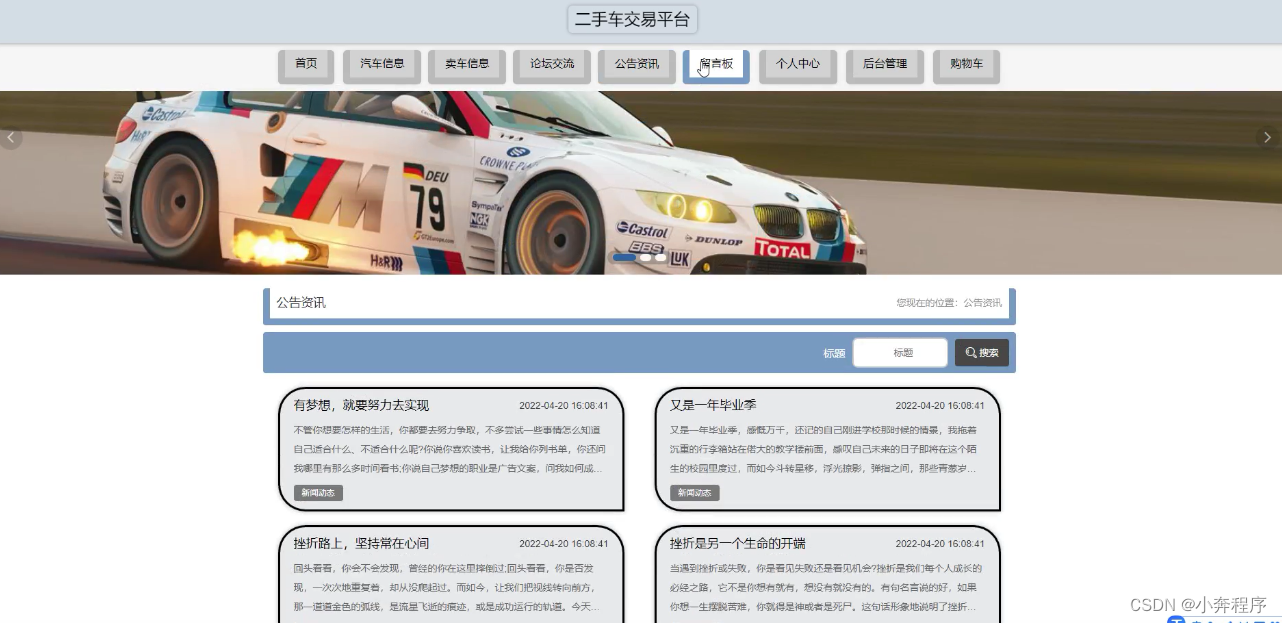Click 新闻动态 tag under 又是一年毕业季
The width and height of the screenshot is (1282, 623).
[695, 493]
